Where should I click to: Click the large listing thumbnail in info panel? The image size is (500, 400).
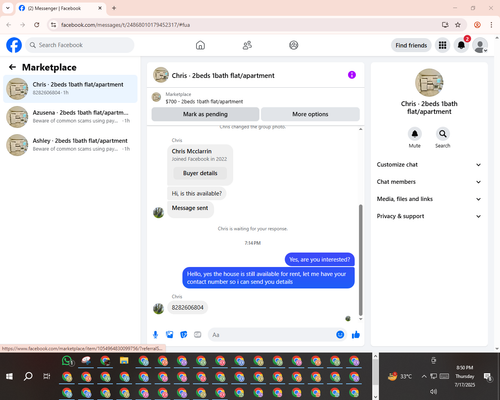(429, 83)
